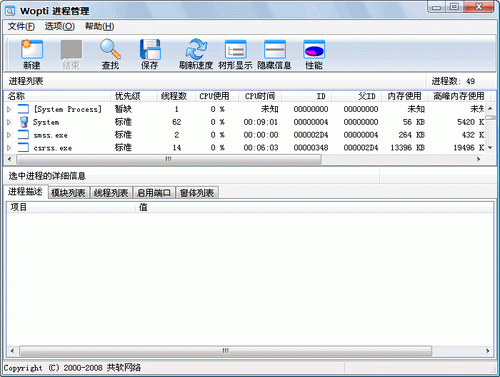This screenshot has width=500, height=377.
Task: Click the details pane horizontal scrollbar thumb
Action: [226, 351]
